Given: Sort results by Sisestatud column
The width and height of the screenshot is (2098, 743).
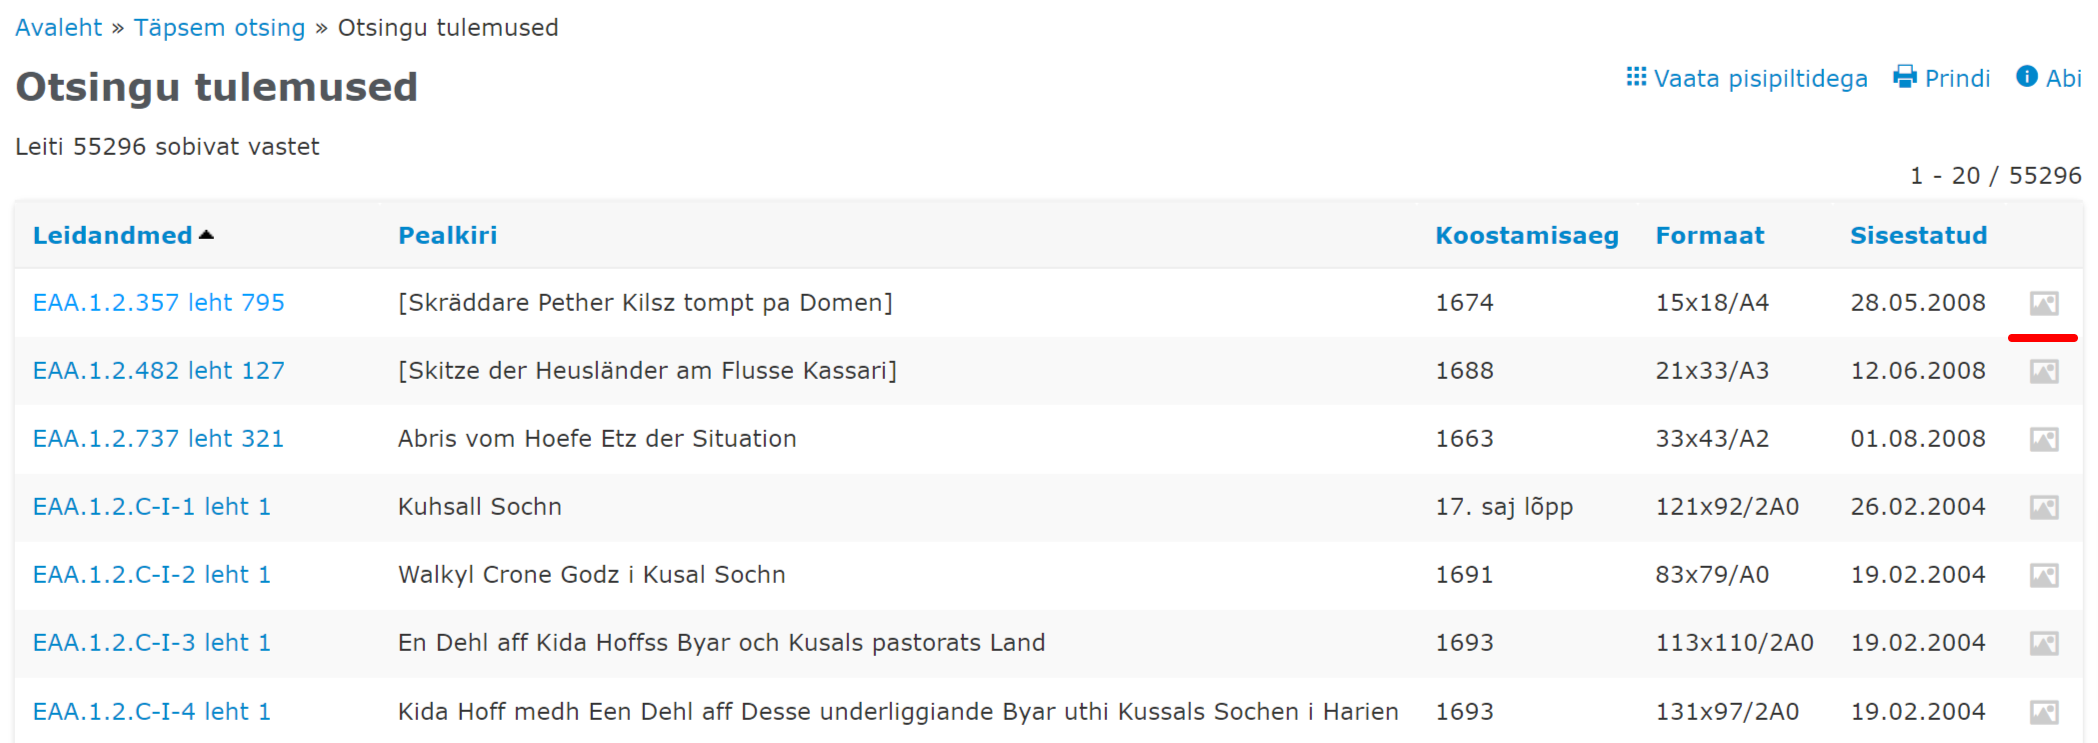Looking at the screenshot, I should (1918, 236).
